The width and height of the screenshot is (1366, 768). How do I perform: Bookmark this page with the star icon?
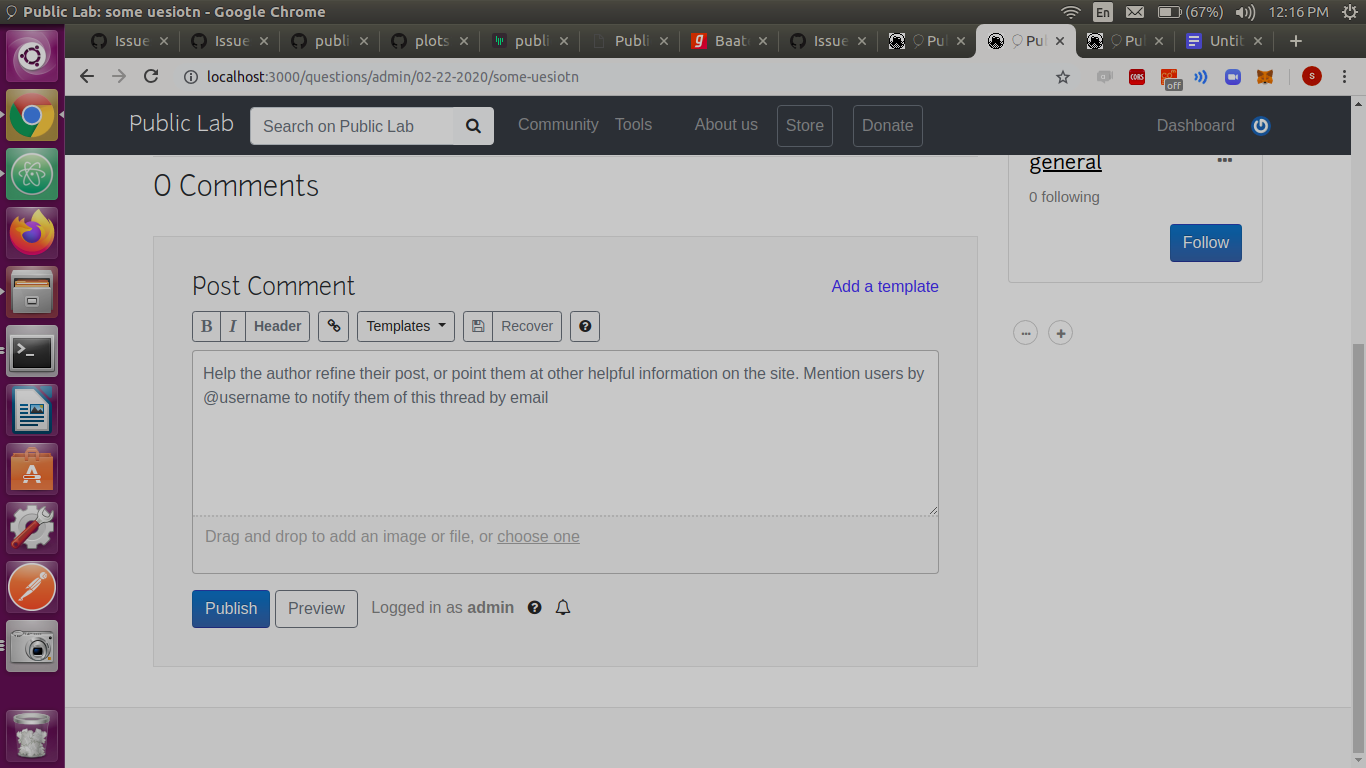coord(1063,77)
